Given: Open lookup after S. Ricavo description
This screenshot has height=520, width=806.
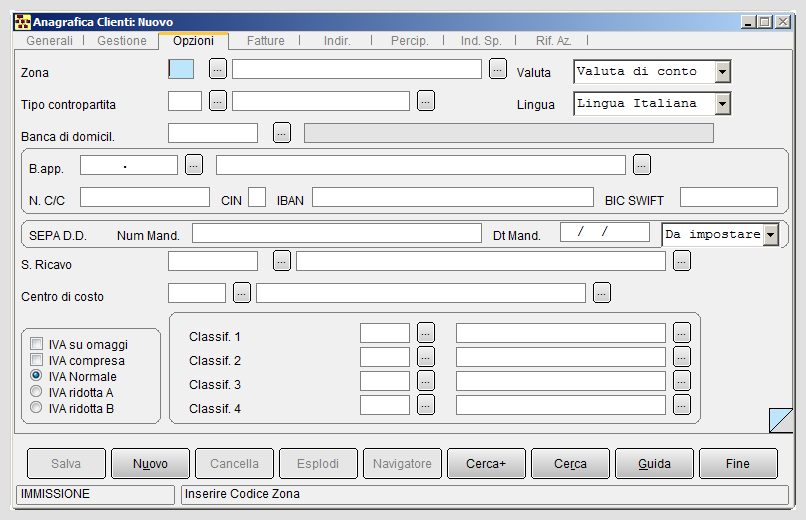Looking at the screenshot, I should (682, 261).
